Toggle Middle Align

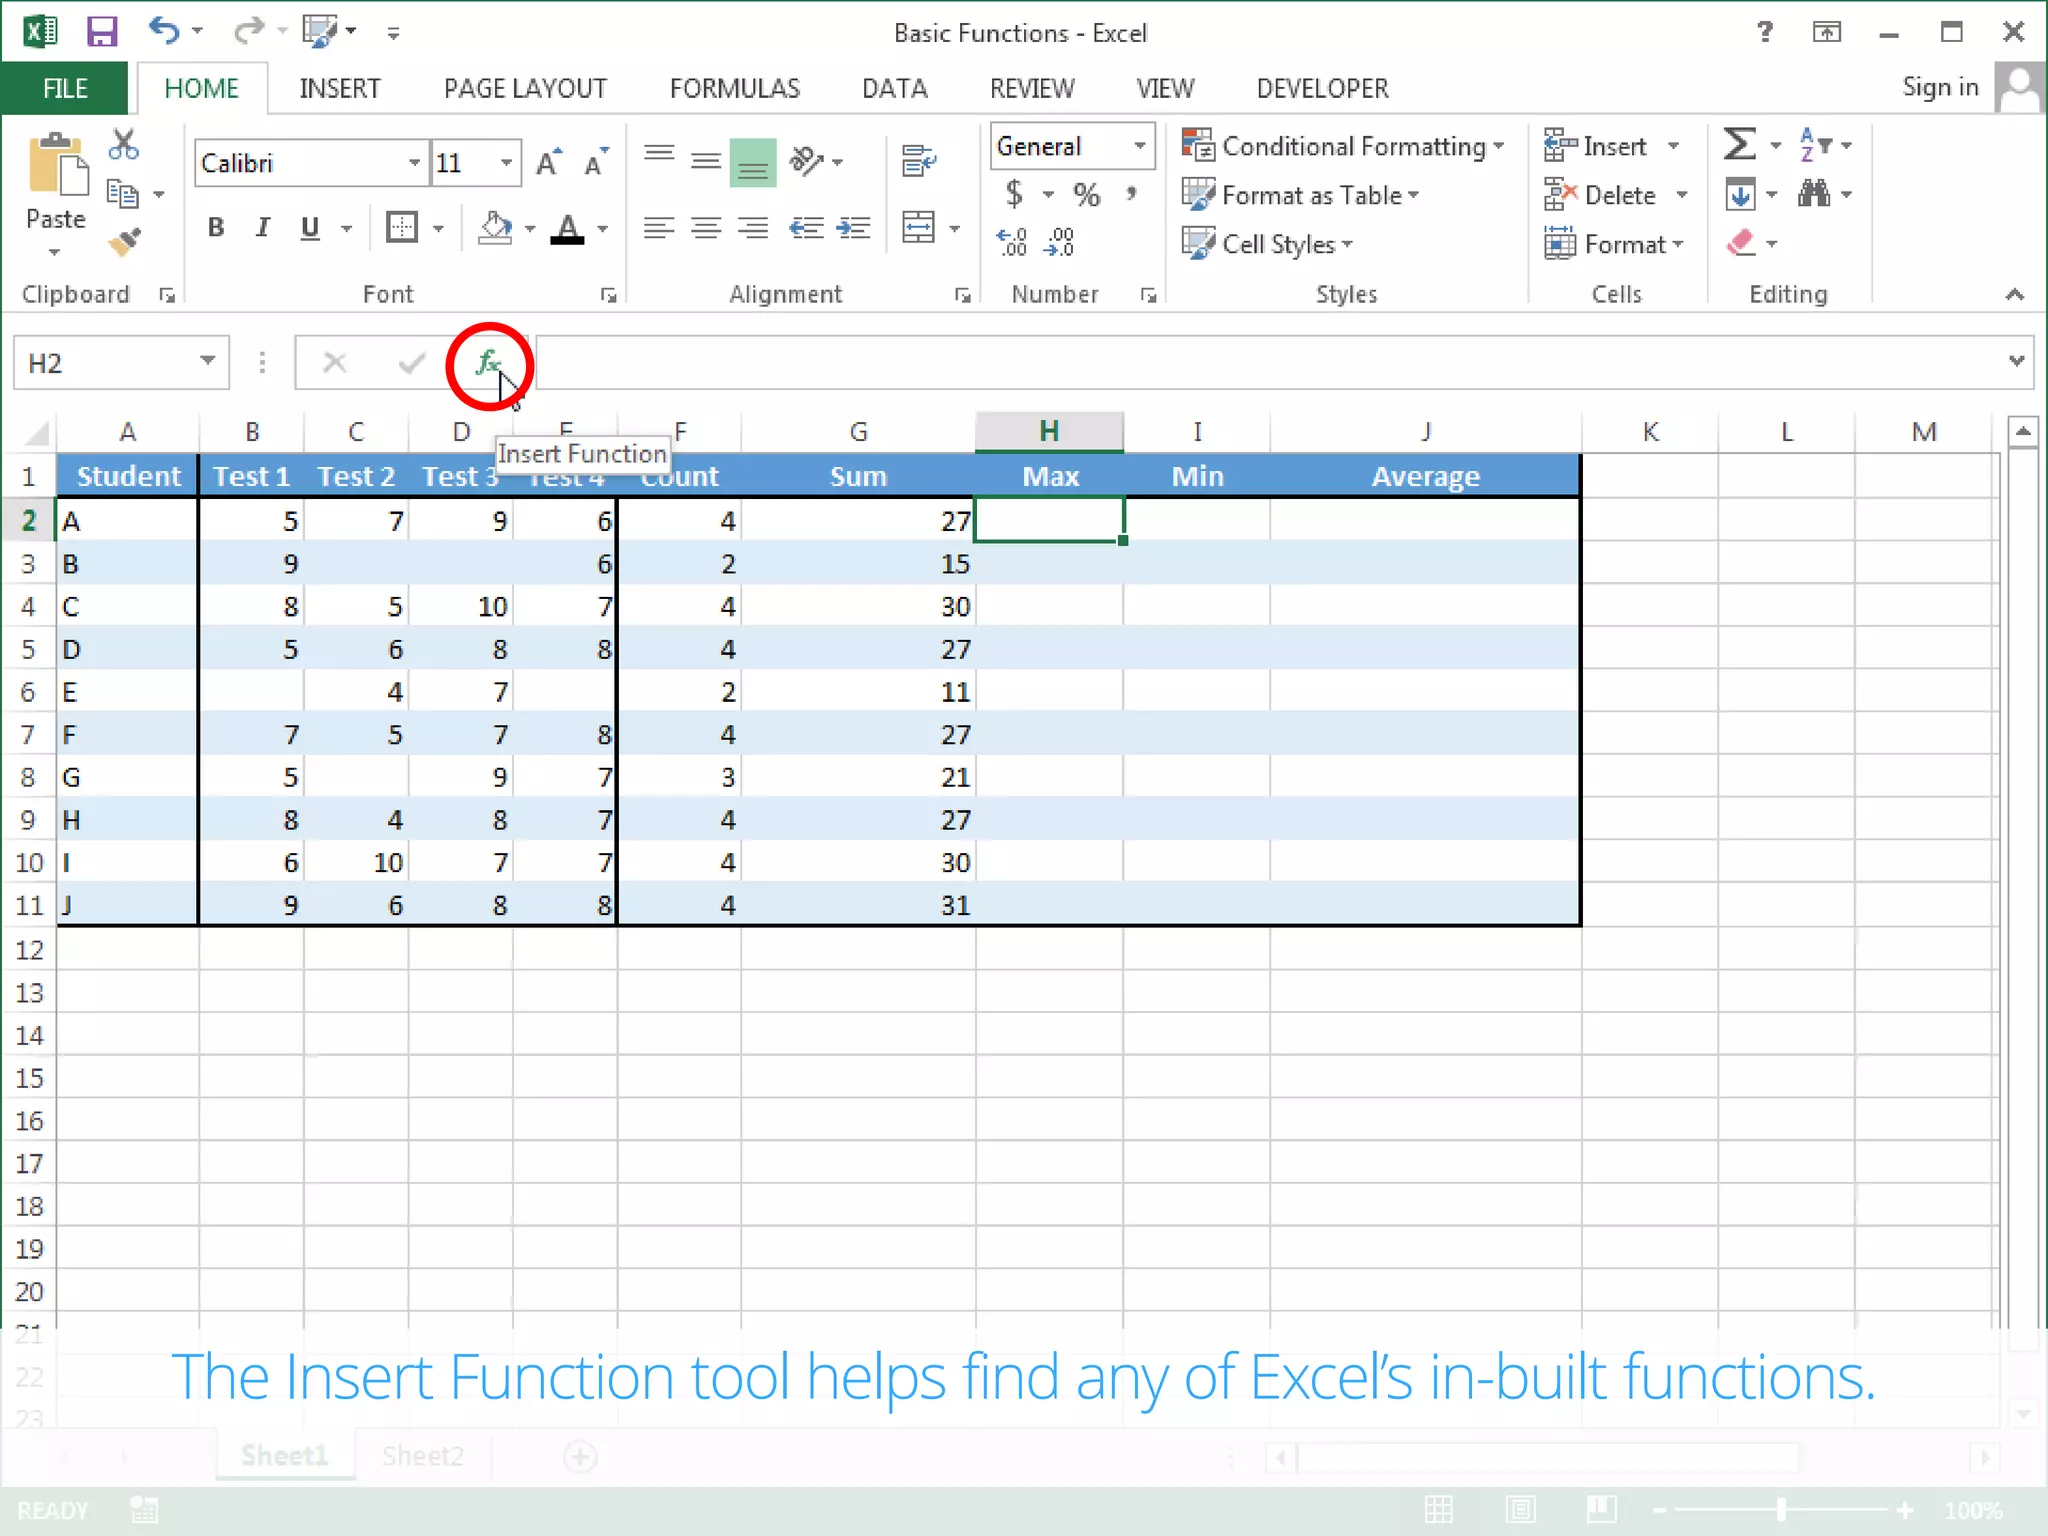pos(706,160)
